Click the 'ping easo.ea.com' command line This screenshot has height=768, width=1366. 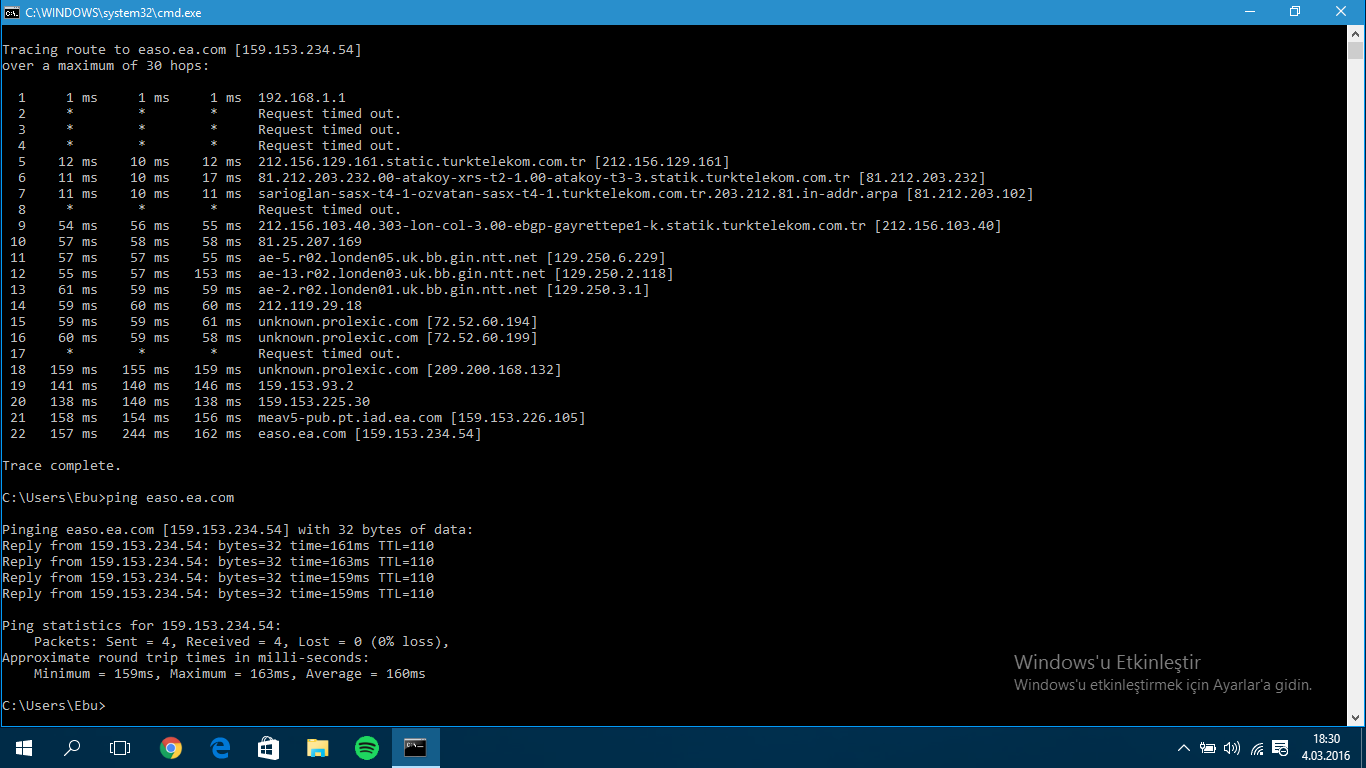pyautogui.click(x=118, y=498)
